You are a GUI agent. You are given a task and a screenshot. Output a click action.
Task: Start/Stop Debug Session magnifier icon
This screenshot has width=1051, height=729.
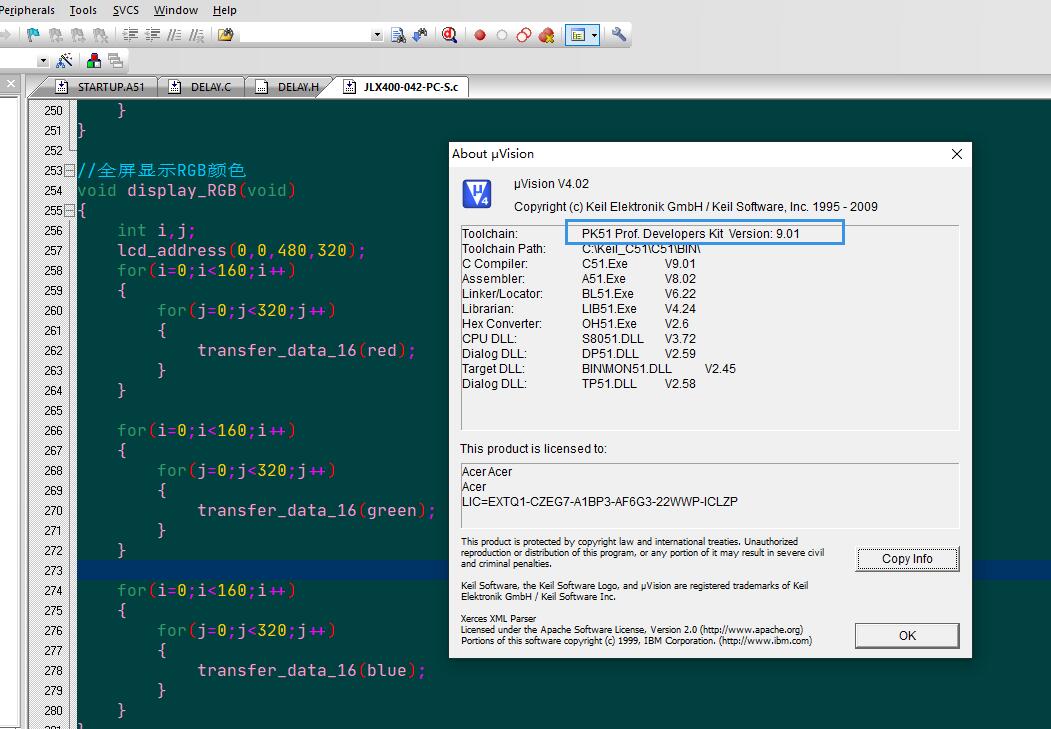click(450, 35)
